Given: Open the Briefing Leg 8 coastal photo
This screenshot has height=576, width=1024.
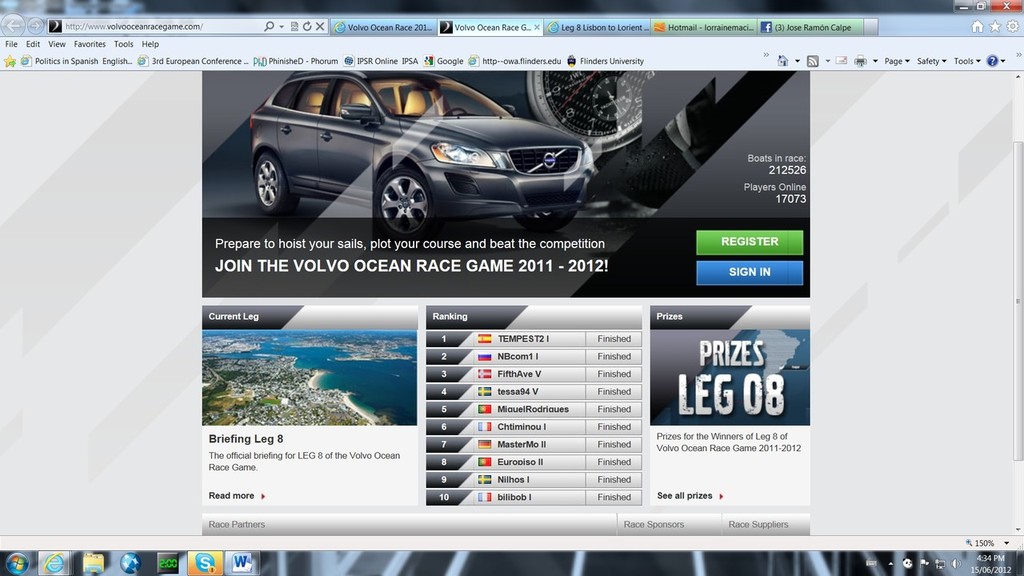Looking at the screenshot, I should tap(310, 377).
